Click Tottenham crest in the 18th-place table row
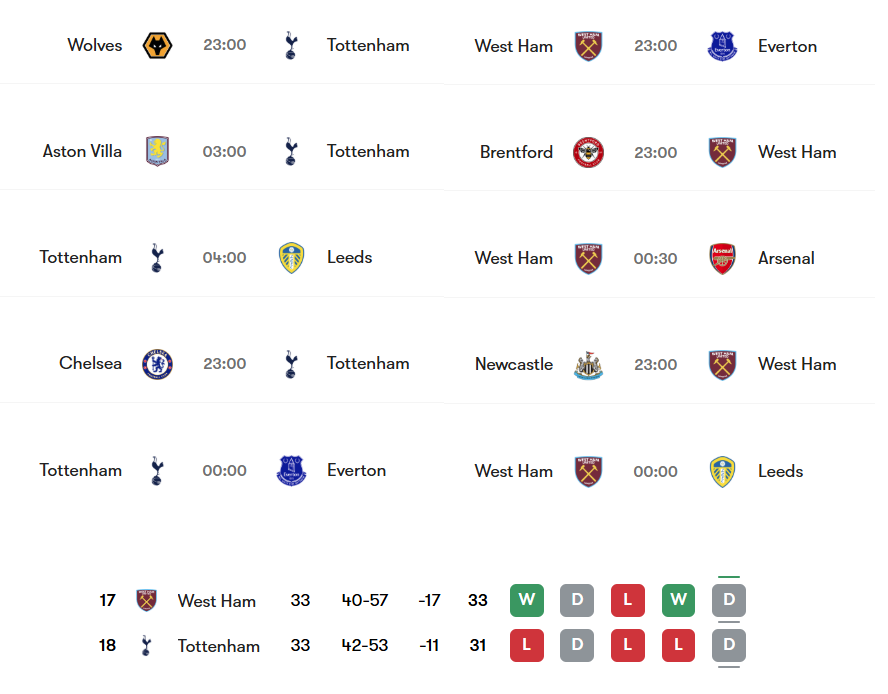888x694 pixels. tap(147, 646)
